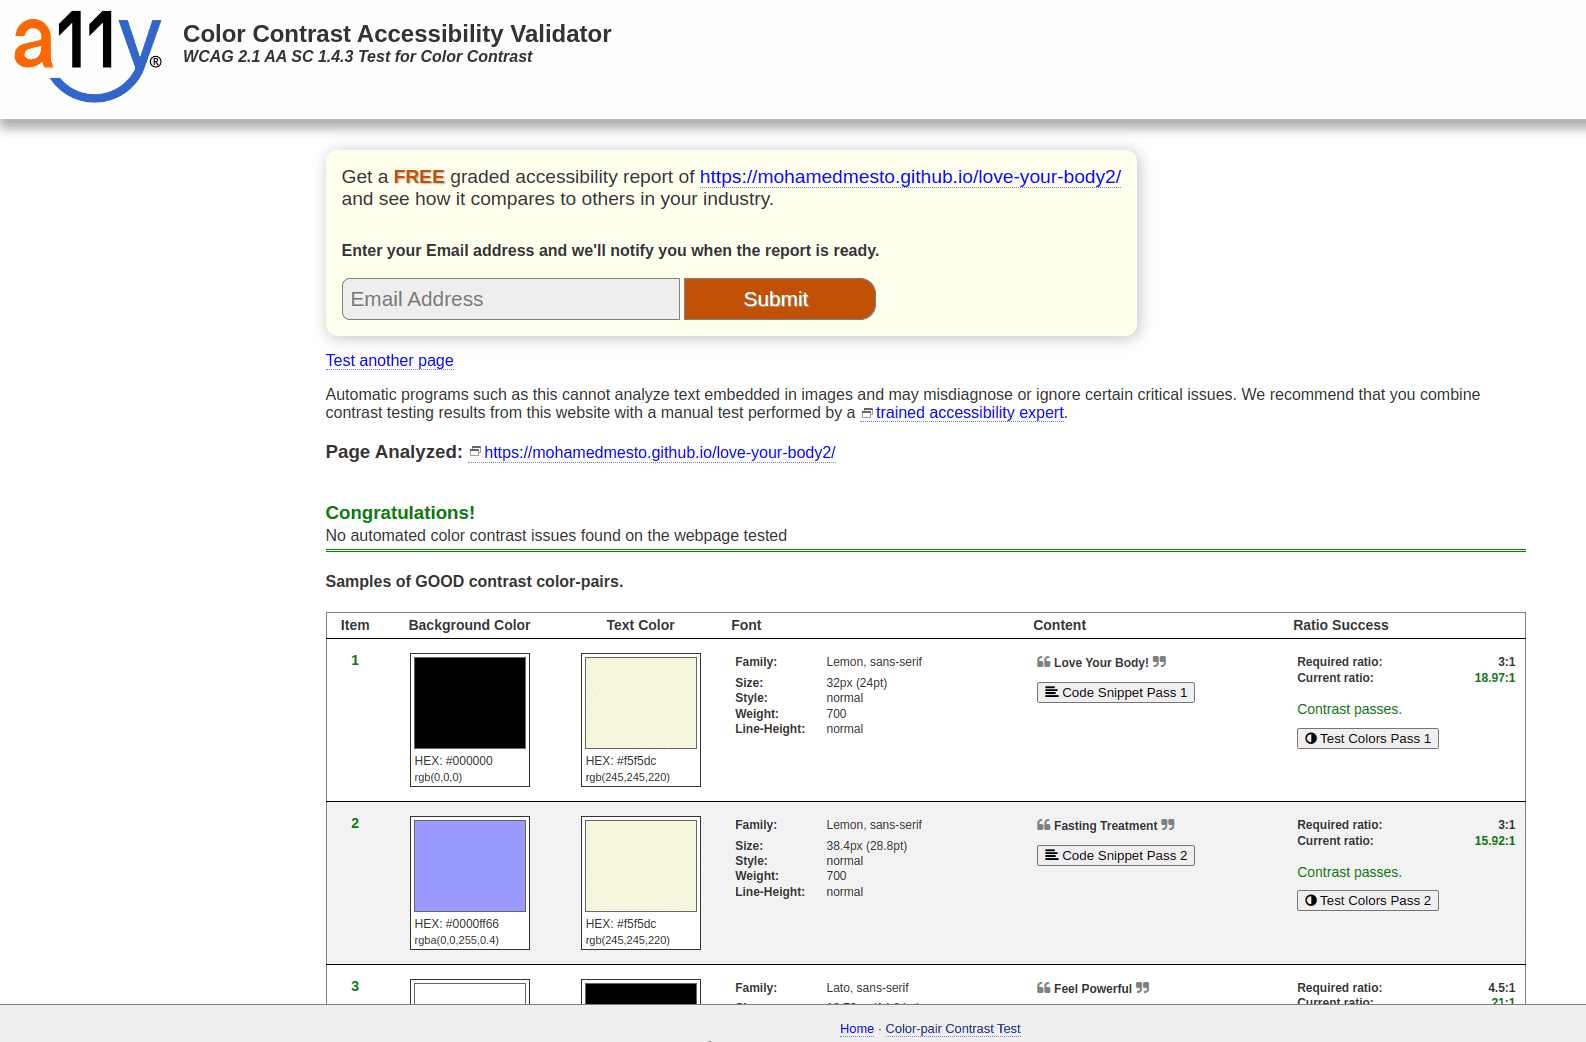Submit the email address form

click(x=780, y=299)
